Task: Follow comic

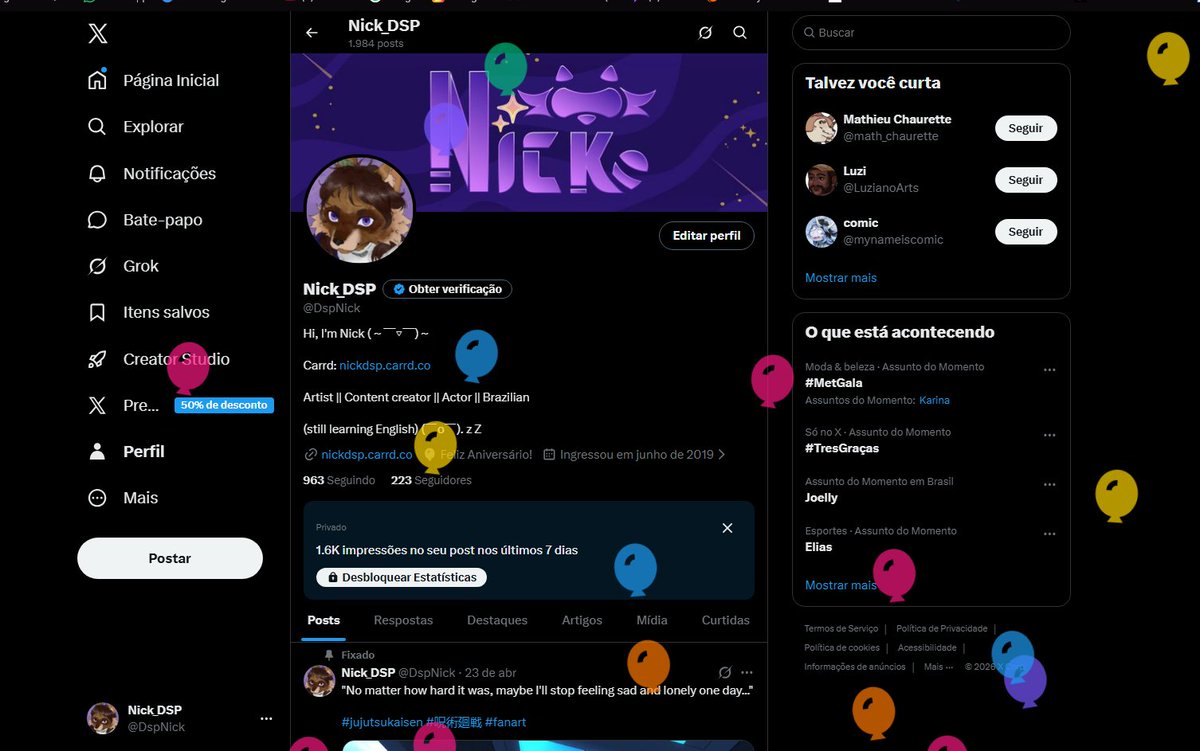Action: click(x=1026, y=231)
